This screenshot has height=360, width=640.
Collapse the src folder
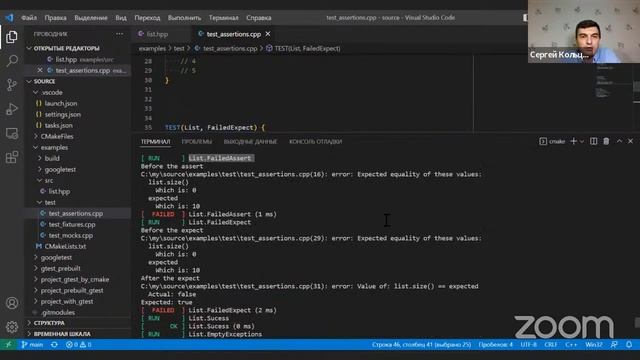click(49, 180)
